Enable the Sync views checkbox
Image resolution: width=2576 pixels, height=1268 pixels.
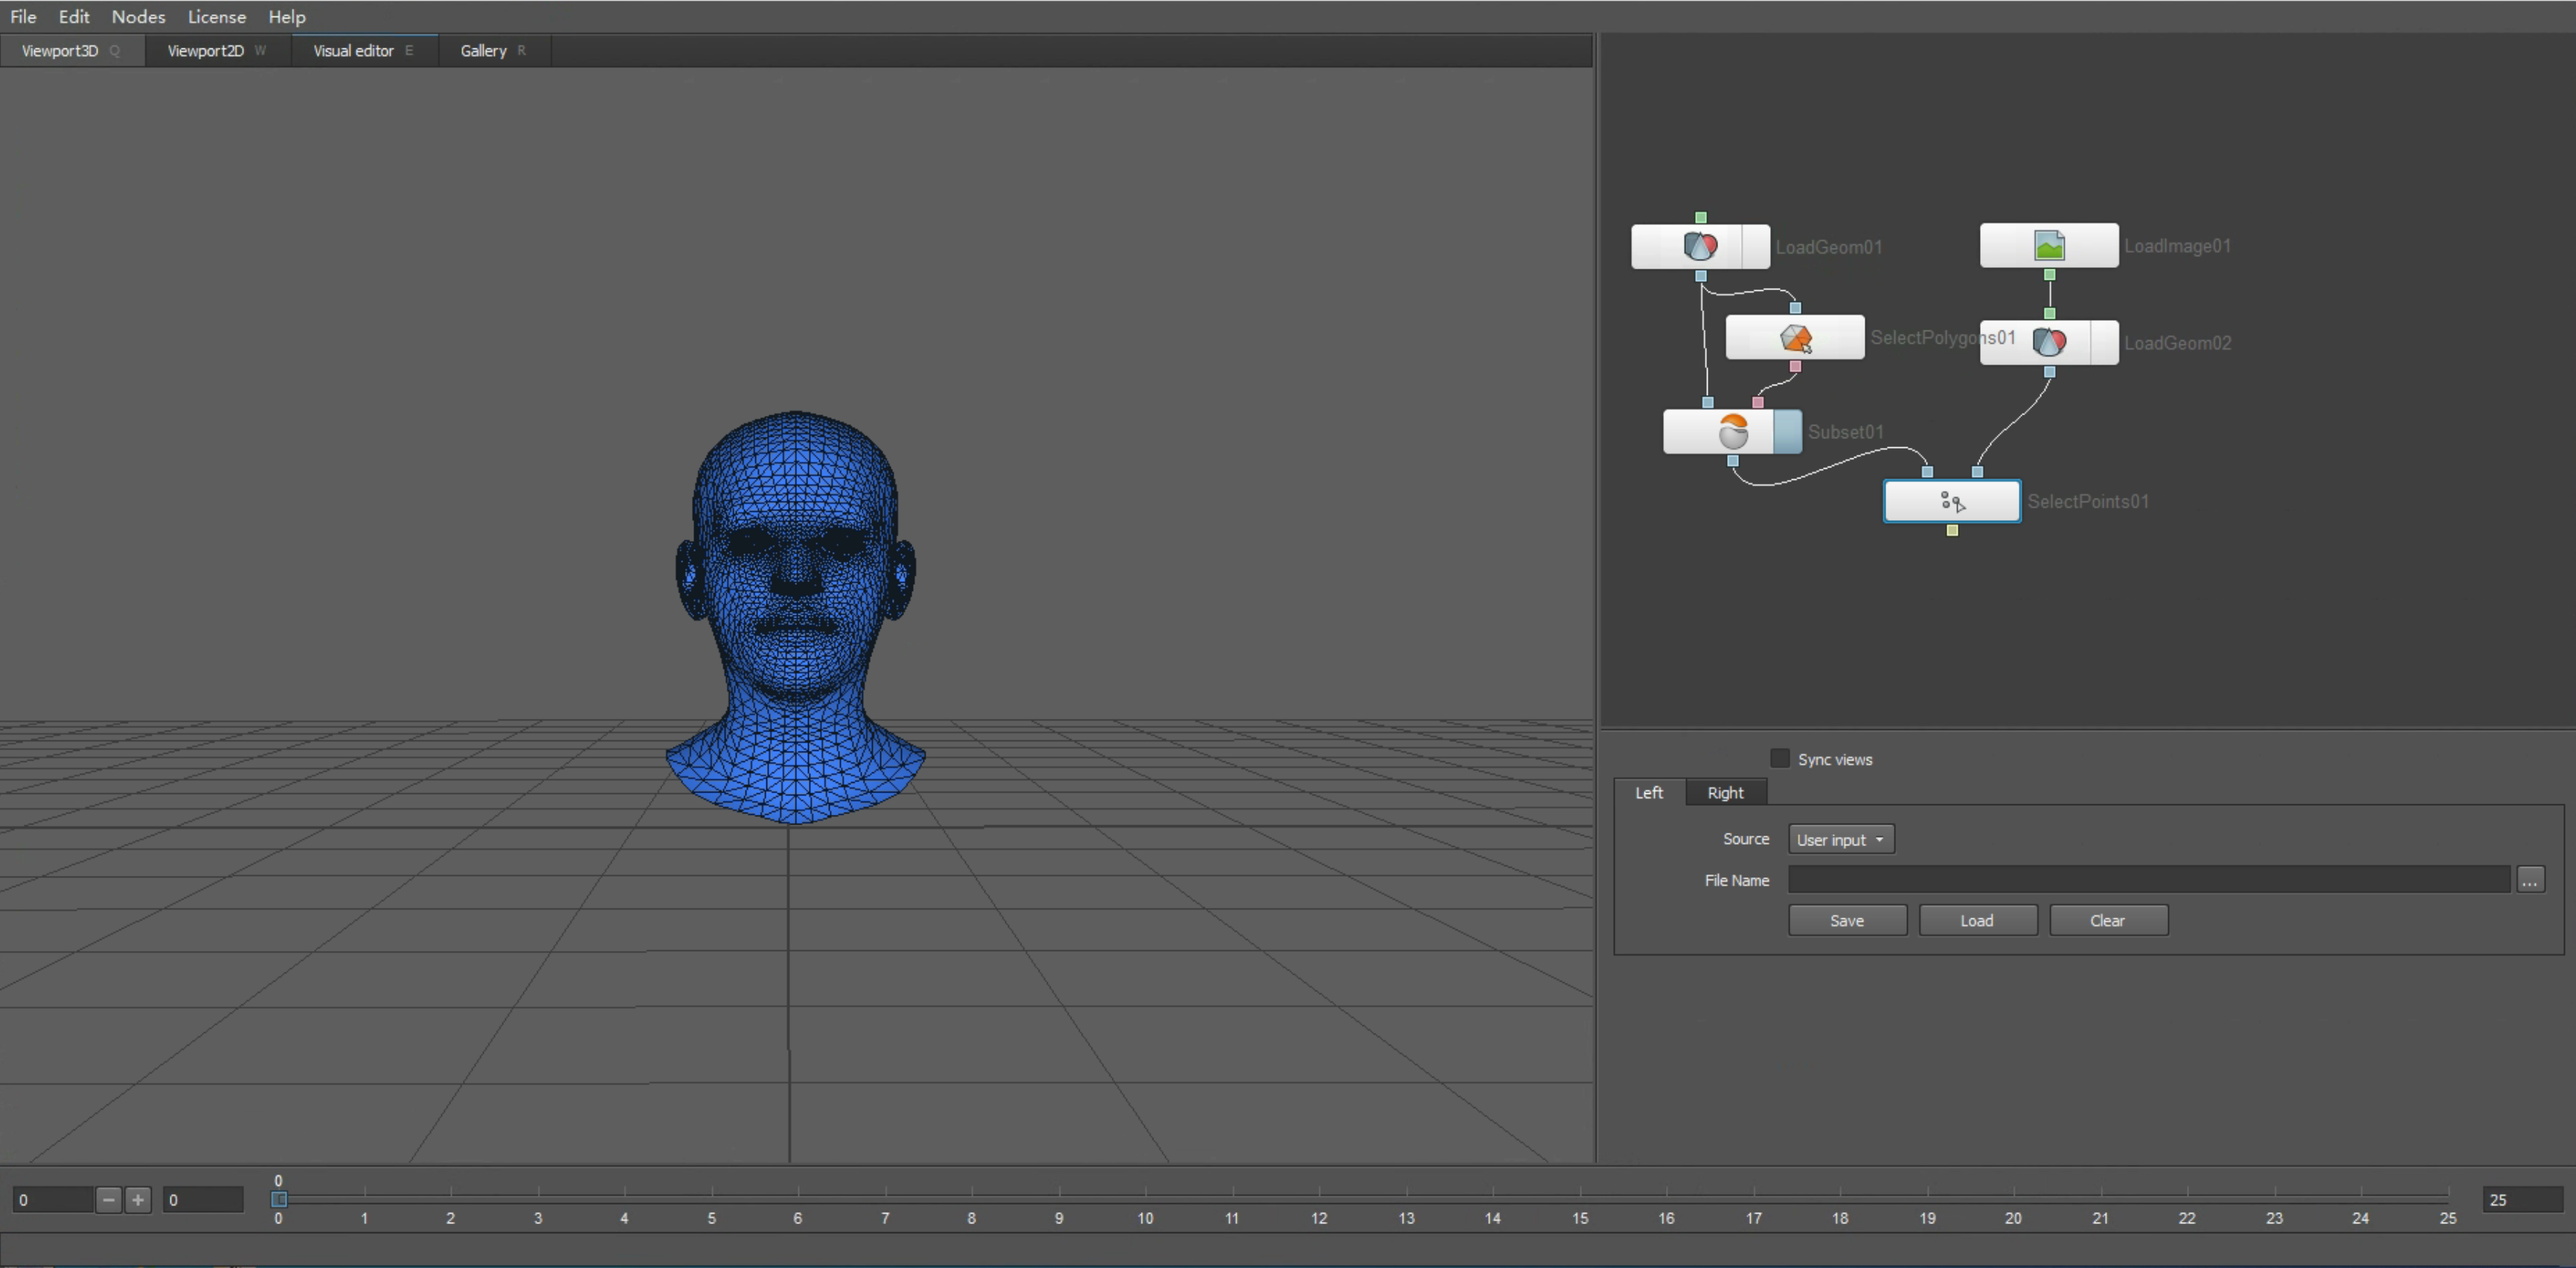point(1779,759)
